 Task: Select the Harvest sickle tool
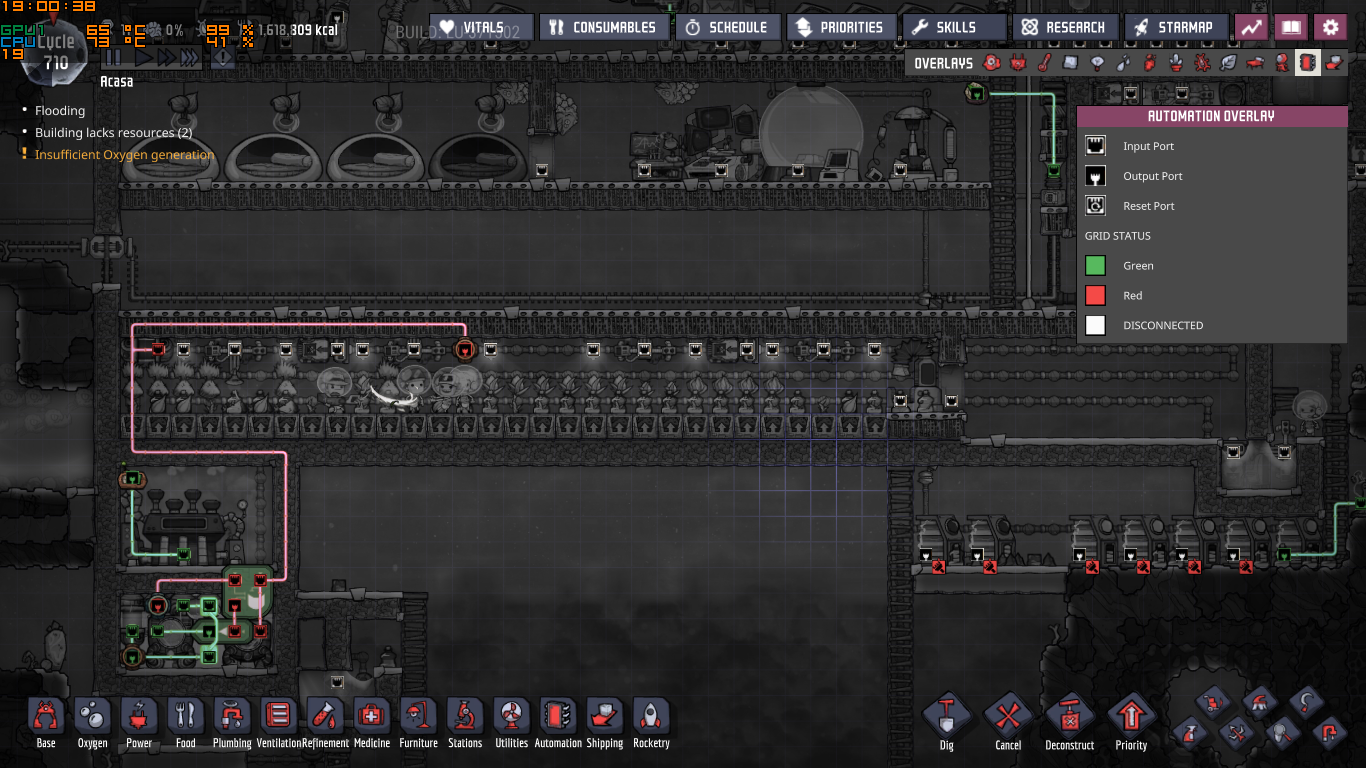click(1305, 701)
